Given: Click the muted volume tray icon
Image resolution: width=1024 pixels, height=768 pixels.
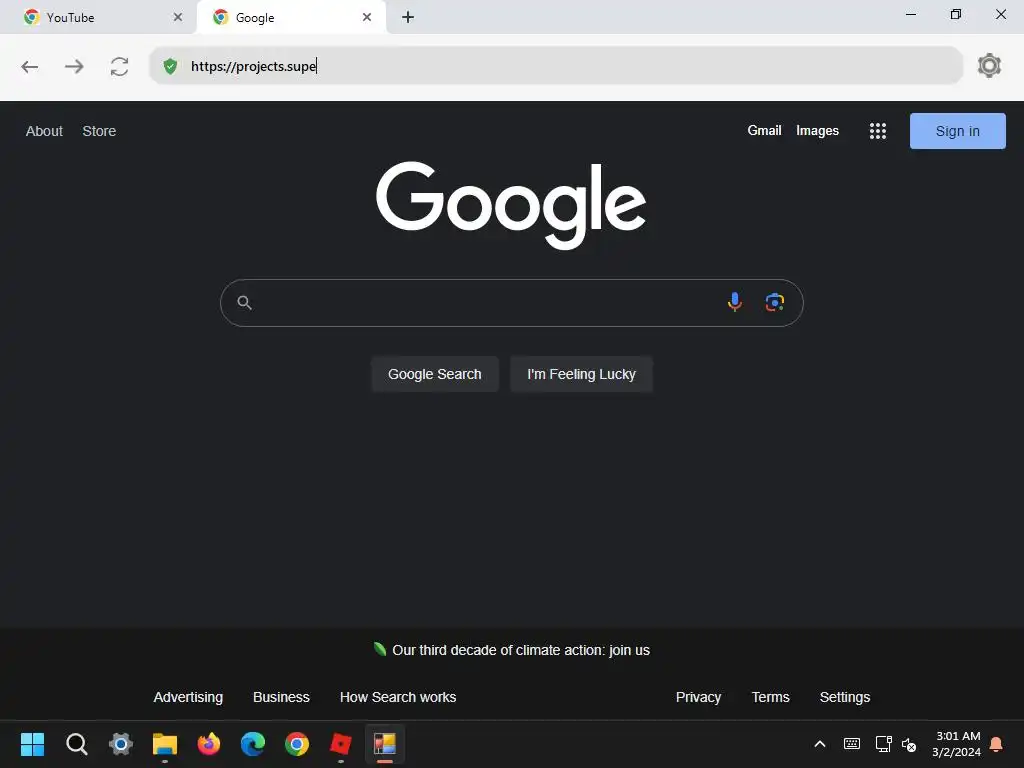Looking at the screenshot, I should point(909,744).
